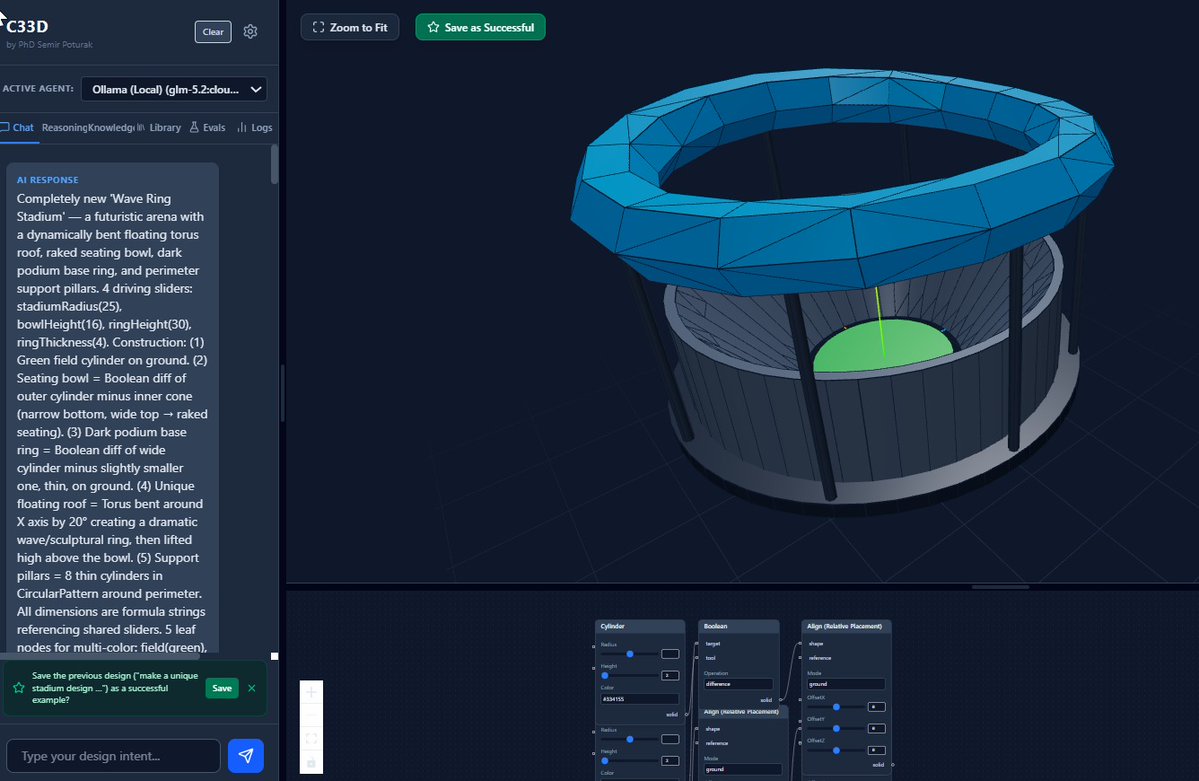Click the Boolean node's target input port

click(x=697, y=643)
